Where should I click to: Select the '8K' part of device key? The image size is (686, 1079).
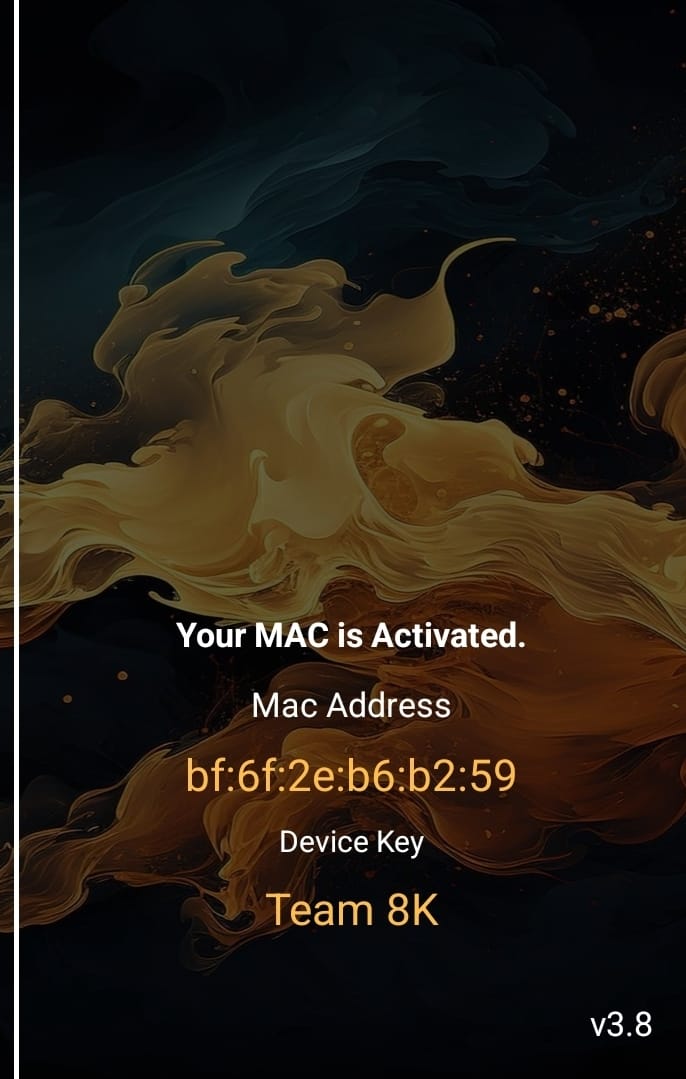pyautogui.click(x=412, y=910)
